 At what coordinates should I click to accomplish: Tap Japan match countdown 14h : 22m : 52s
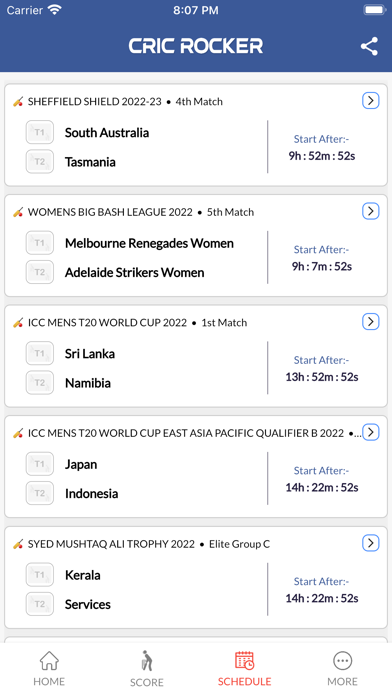pyautogui.click(x=322, y=487)
